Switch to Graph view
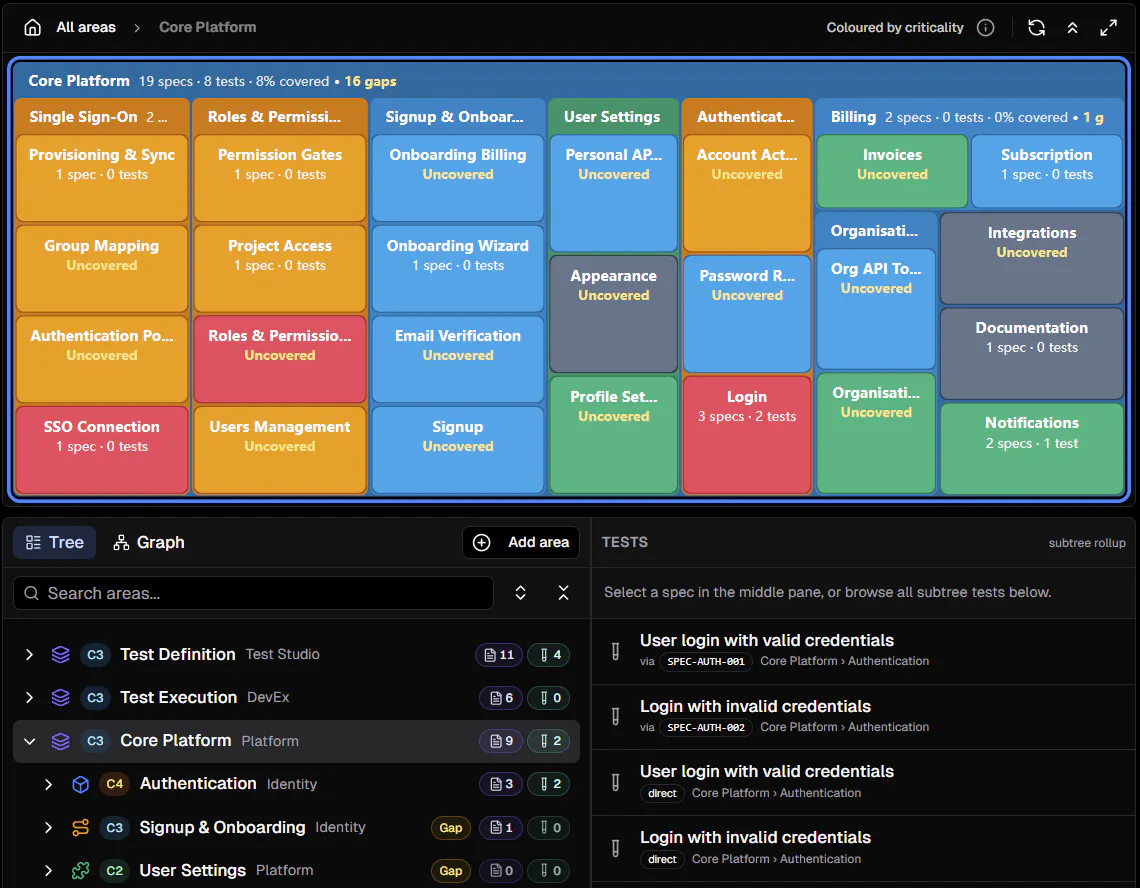The height and width of the screenshot is (888, 1140). click(x=149, y=543)
